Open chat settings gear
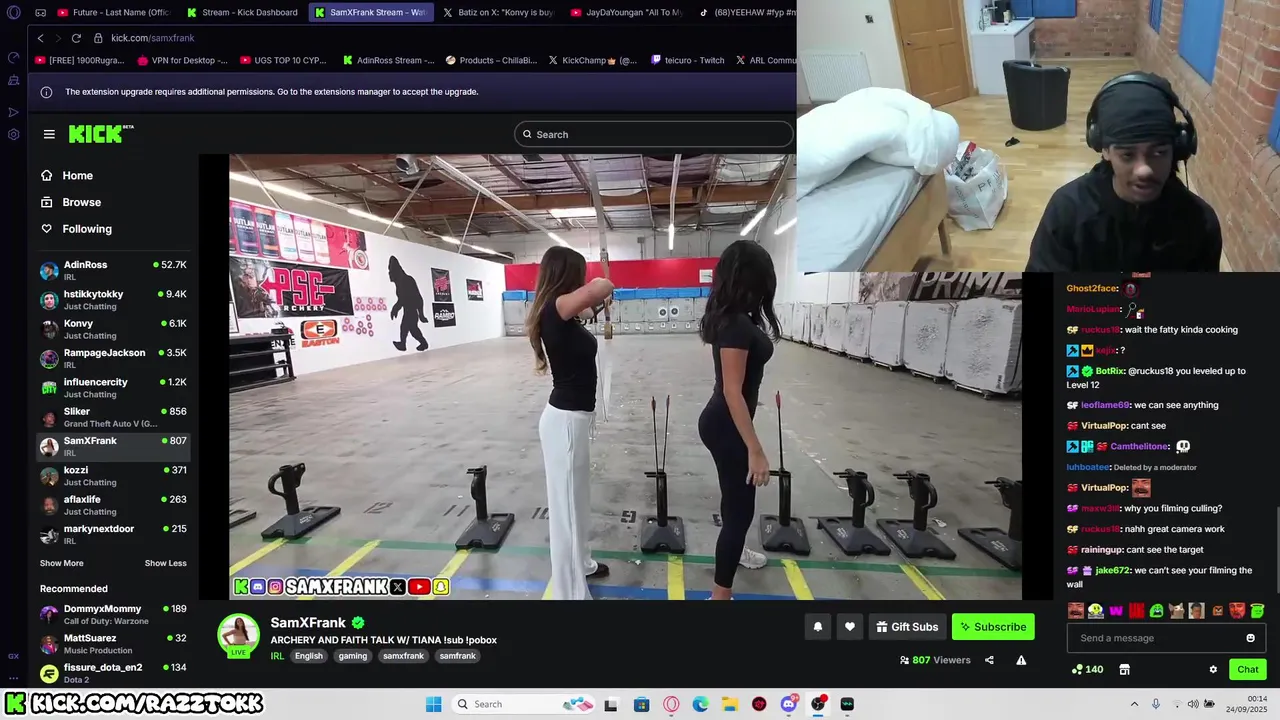Image resolution: width=1280 pixels, height=720 pixels. coord(1213,670)
